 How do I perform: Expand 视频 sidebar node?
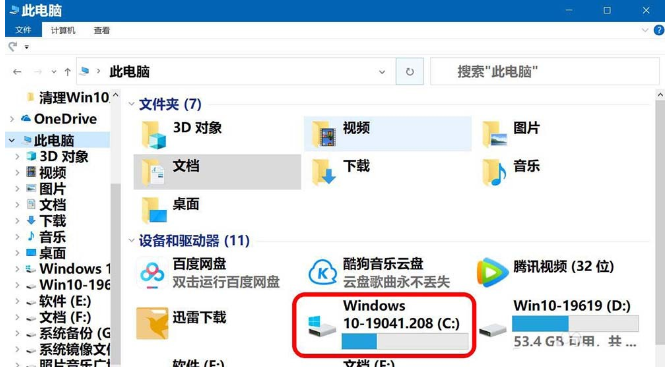tap(18, 173)
